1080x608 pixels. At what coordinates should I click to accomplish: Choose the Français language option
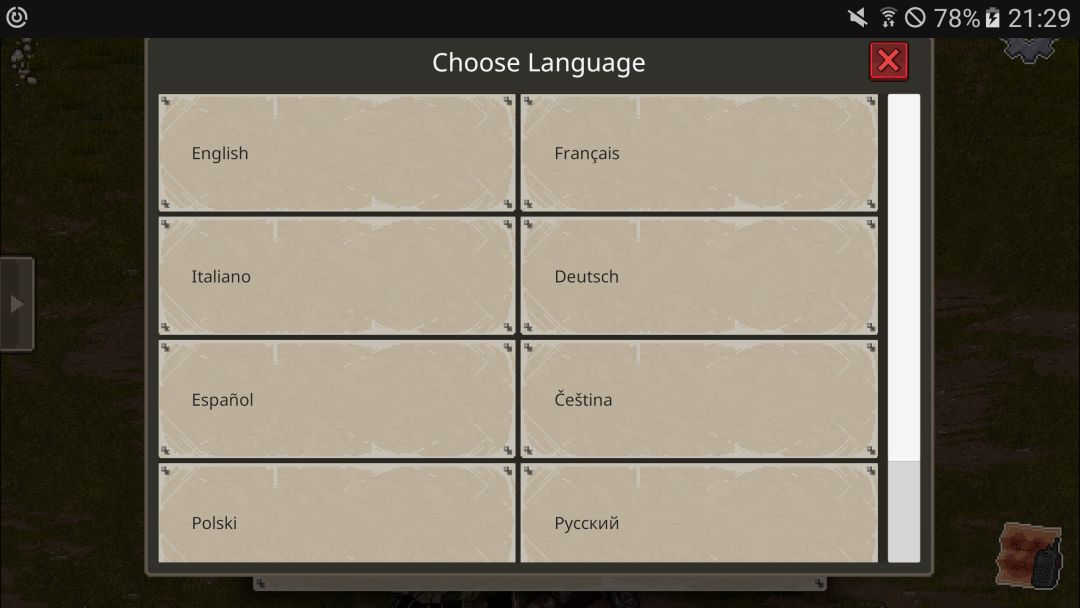coord(699,153)
